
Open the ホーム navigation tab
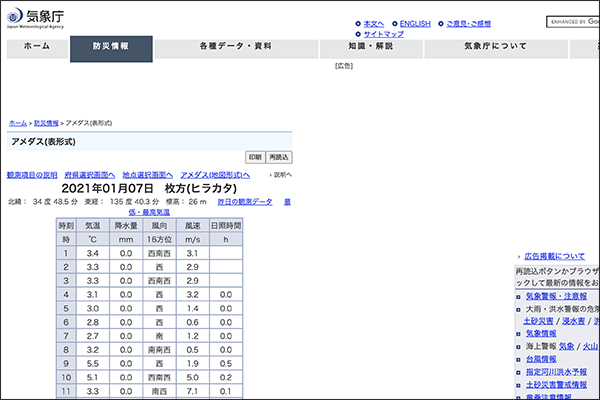[36, 47]
